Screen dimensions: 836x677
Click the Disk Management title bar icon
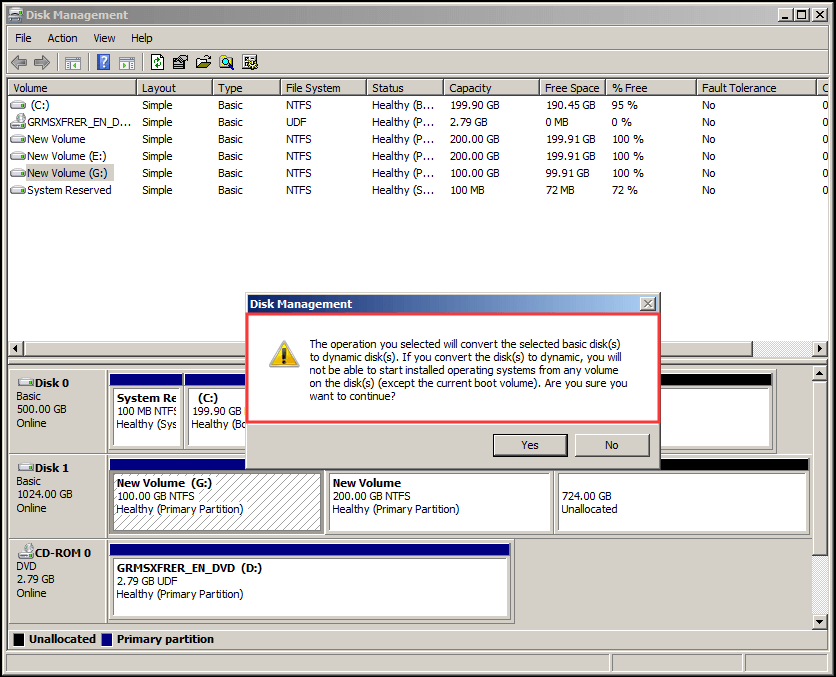16,15
